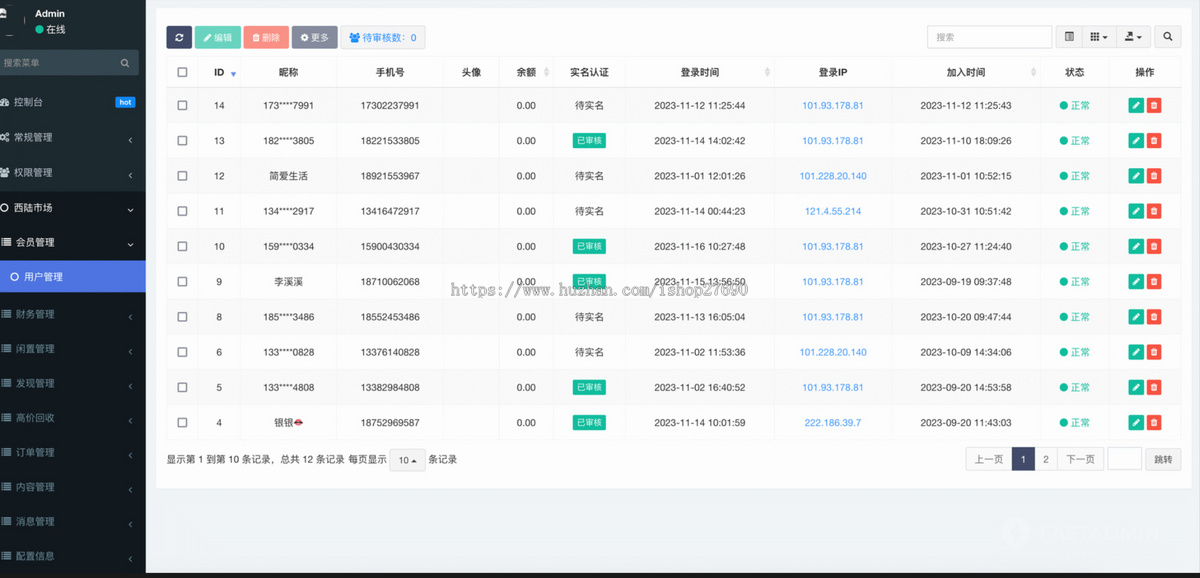Image resolution: width=1200 pixels, height=578 pixels.
Task: Open the 更多 dropdown button
Action: coord(314,37)
